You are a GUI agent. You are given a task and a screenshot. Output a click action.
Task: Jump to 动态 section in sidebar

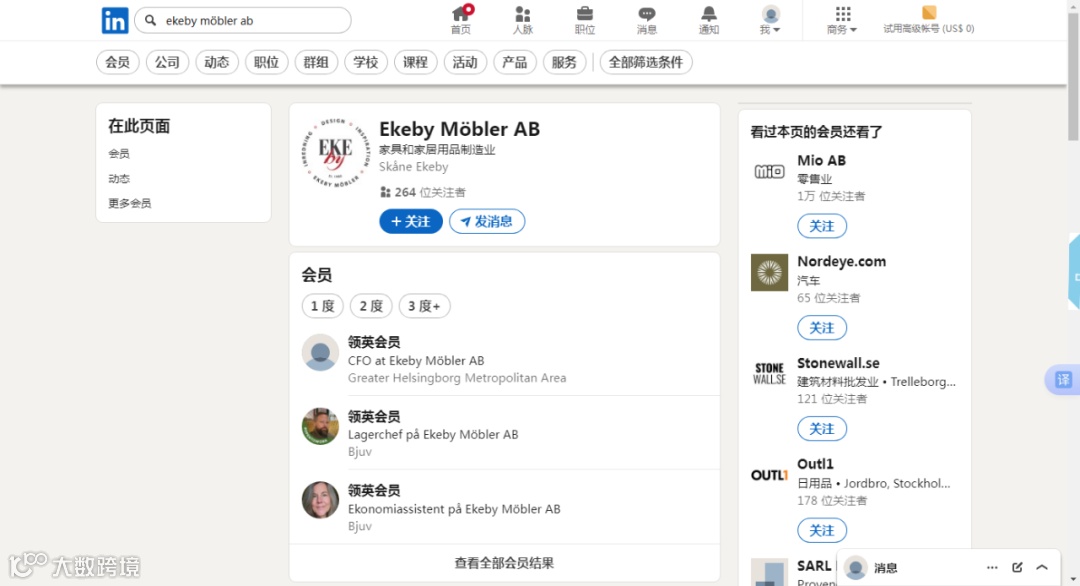point(118,178)
